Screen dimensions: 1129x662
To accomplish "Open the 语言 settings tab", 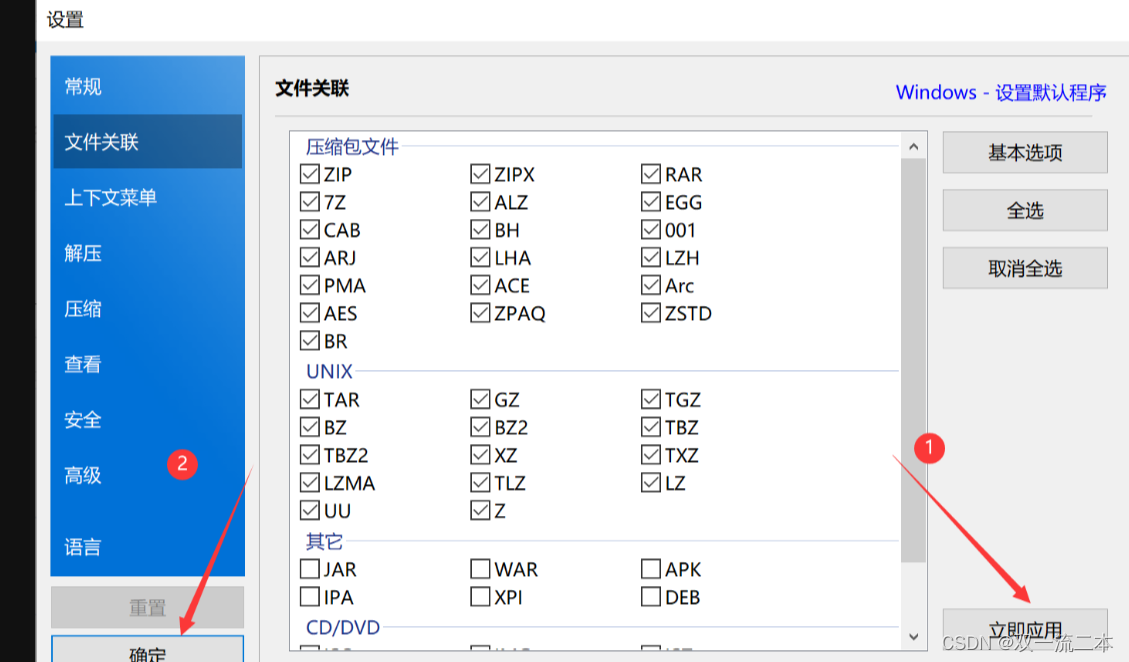I will [x=148, y=547].
